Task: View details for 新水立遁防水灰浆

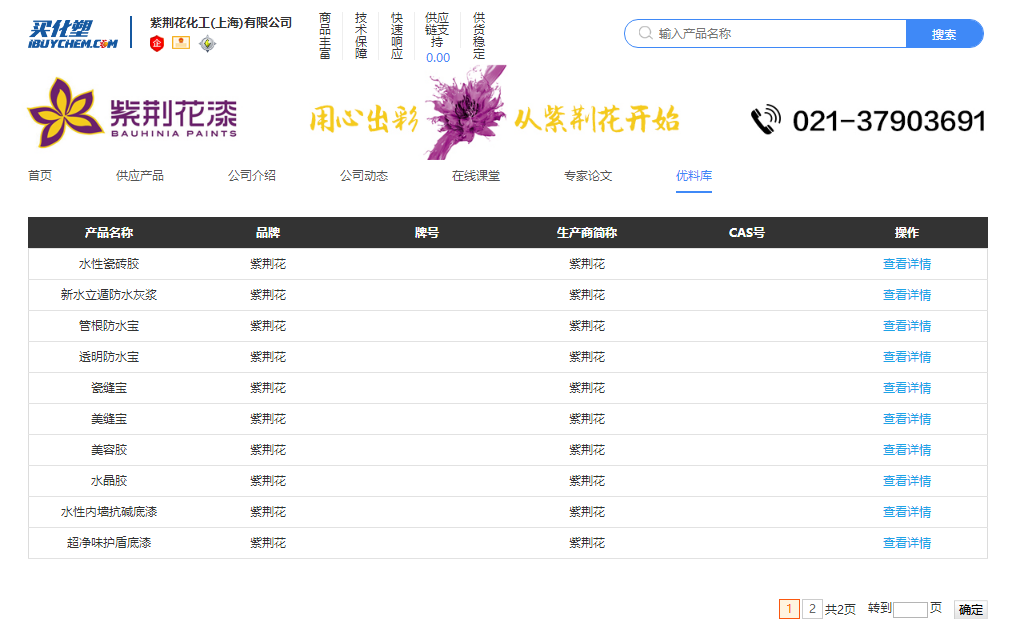Action: pyautogui.click(x=907, y=295)
